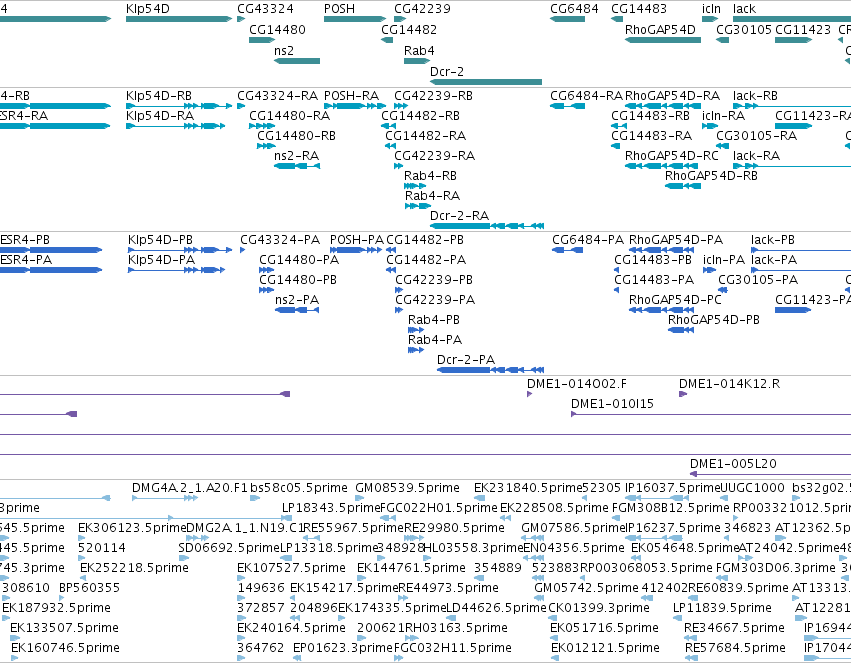Viewport: 851px width, 663px height.
Task: Click the CG42239-RA transcript label
Action: [434, 156]
